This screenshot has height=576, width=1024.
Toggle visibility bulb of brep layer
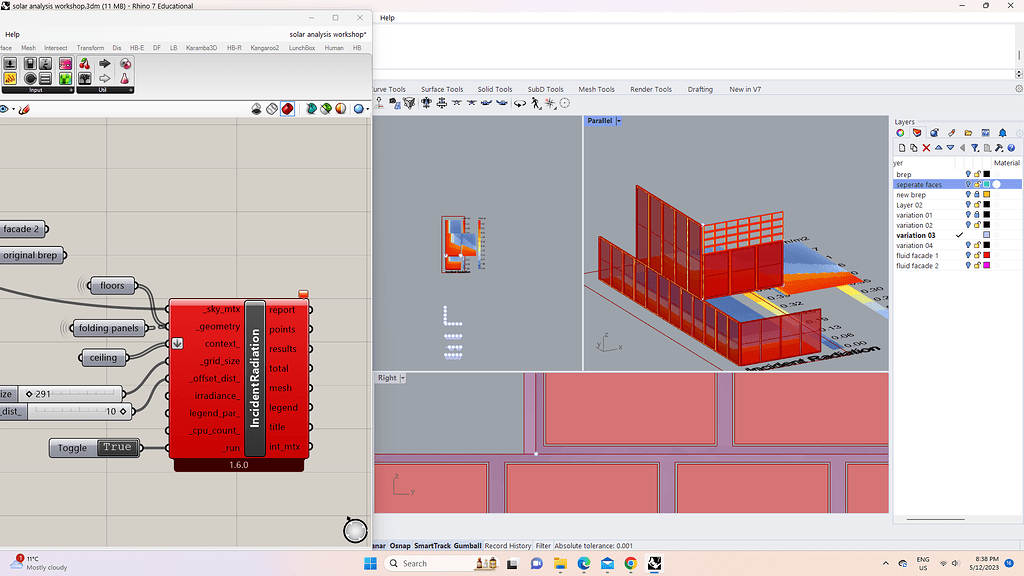click(x=968, y=174)
